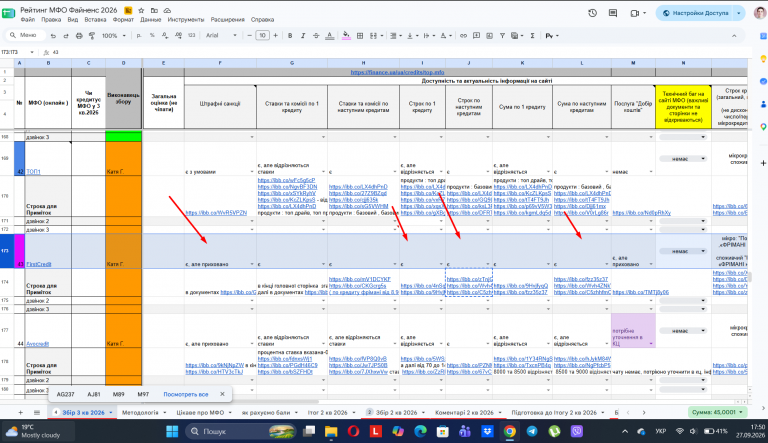Undo the last action

coord(53,36)
